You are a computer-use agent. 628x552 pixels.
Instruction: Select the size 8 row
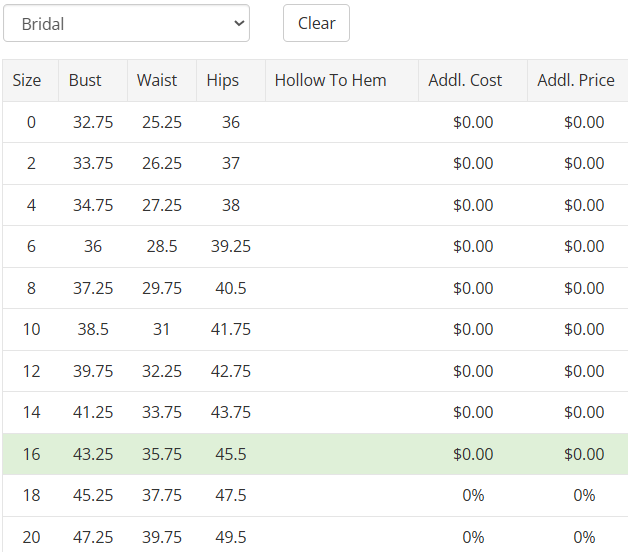pyautogui.click(x=315, y=288)
